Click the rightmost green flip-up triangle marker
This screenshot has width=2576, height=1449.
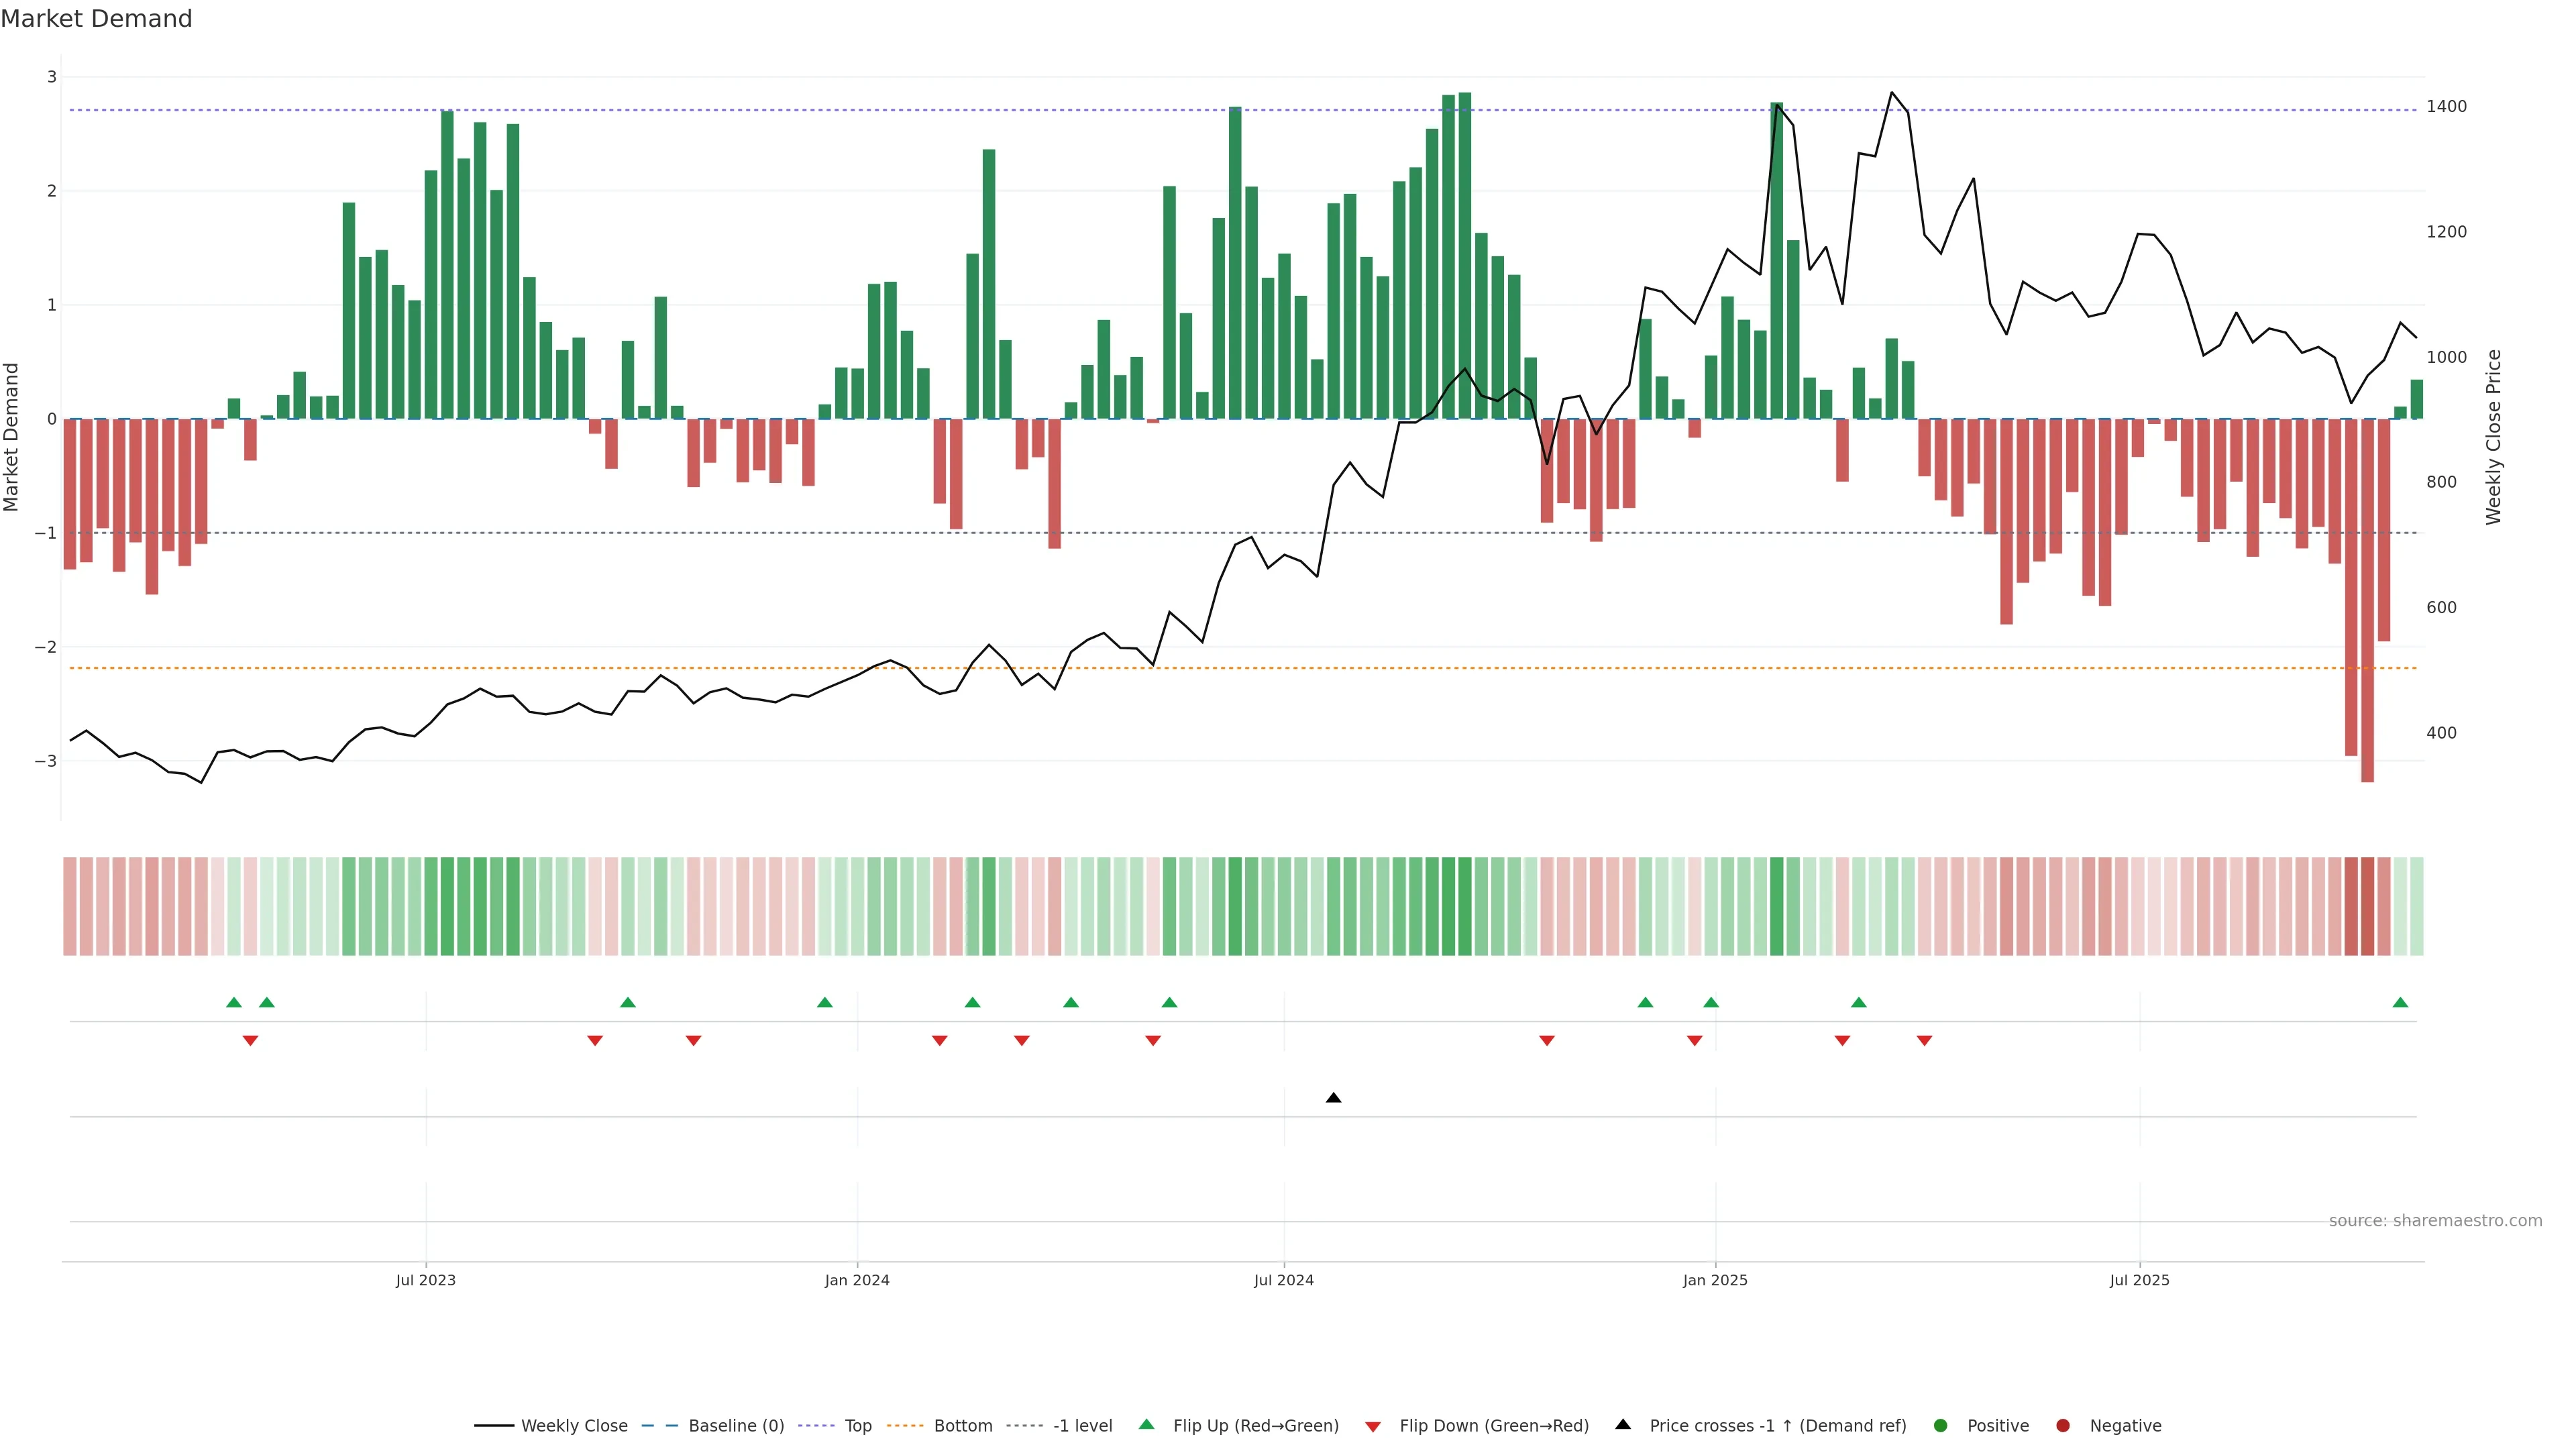tap(2400, 1002)
